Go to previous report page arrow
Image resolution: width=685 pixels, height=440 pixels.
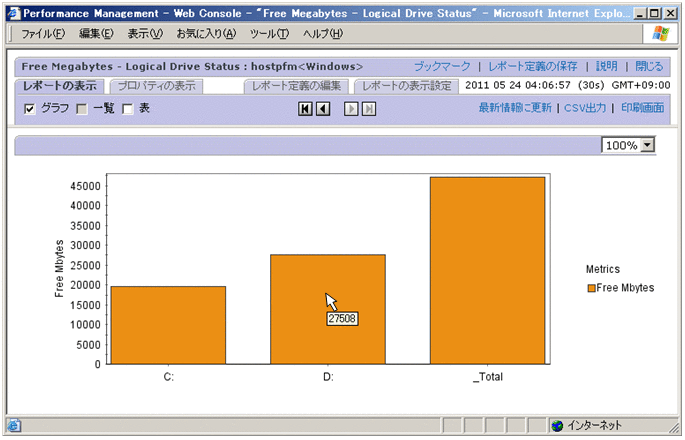(x=323, y=109)
